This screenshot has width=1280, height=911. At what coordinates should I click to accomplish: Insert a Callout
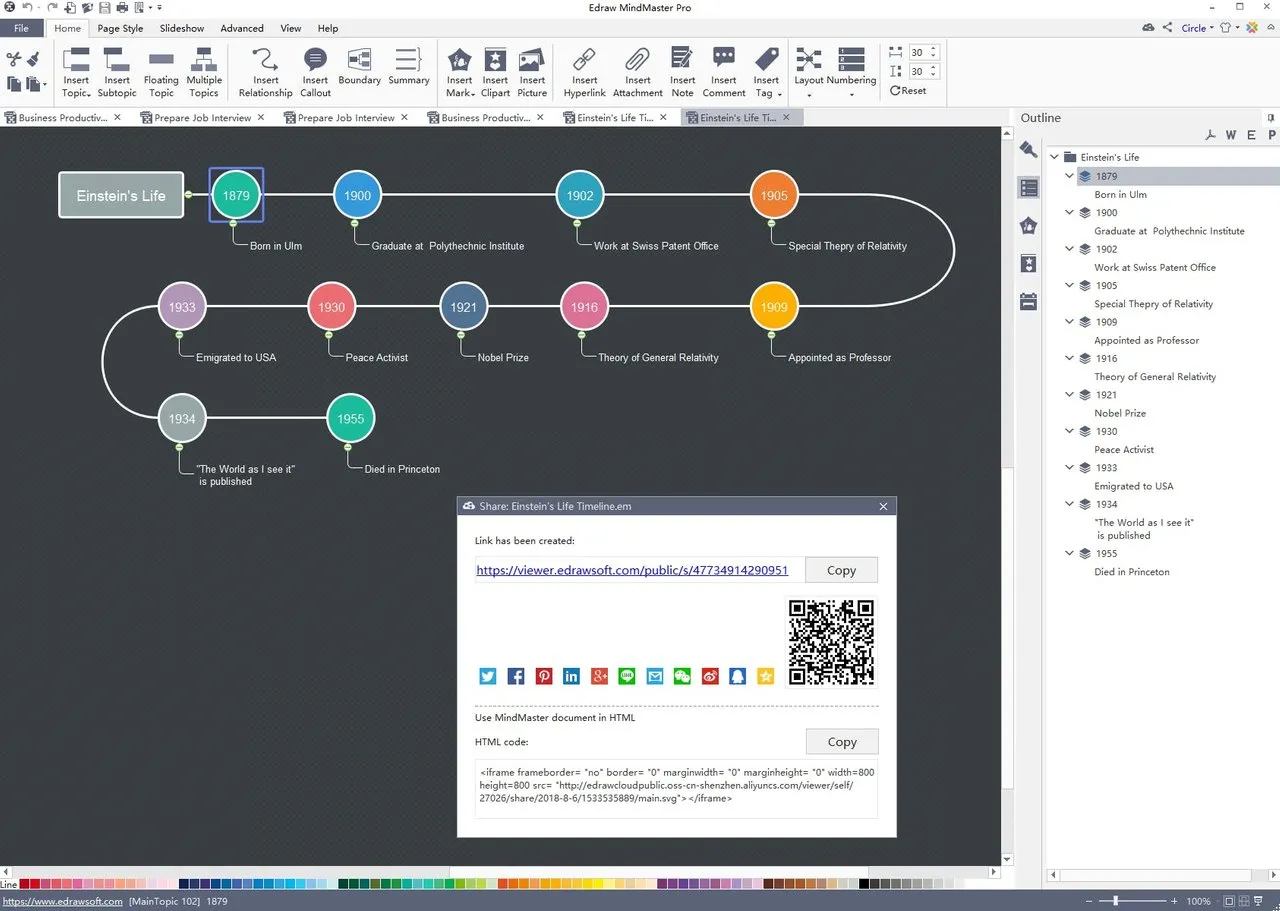[315, 72]
